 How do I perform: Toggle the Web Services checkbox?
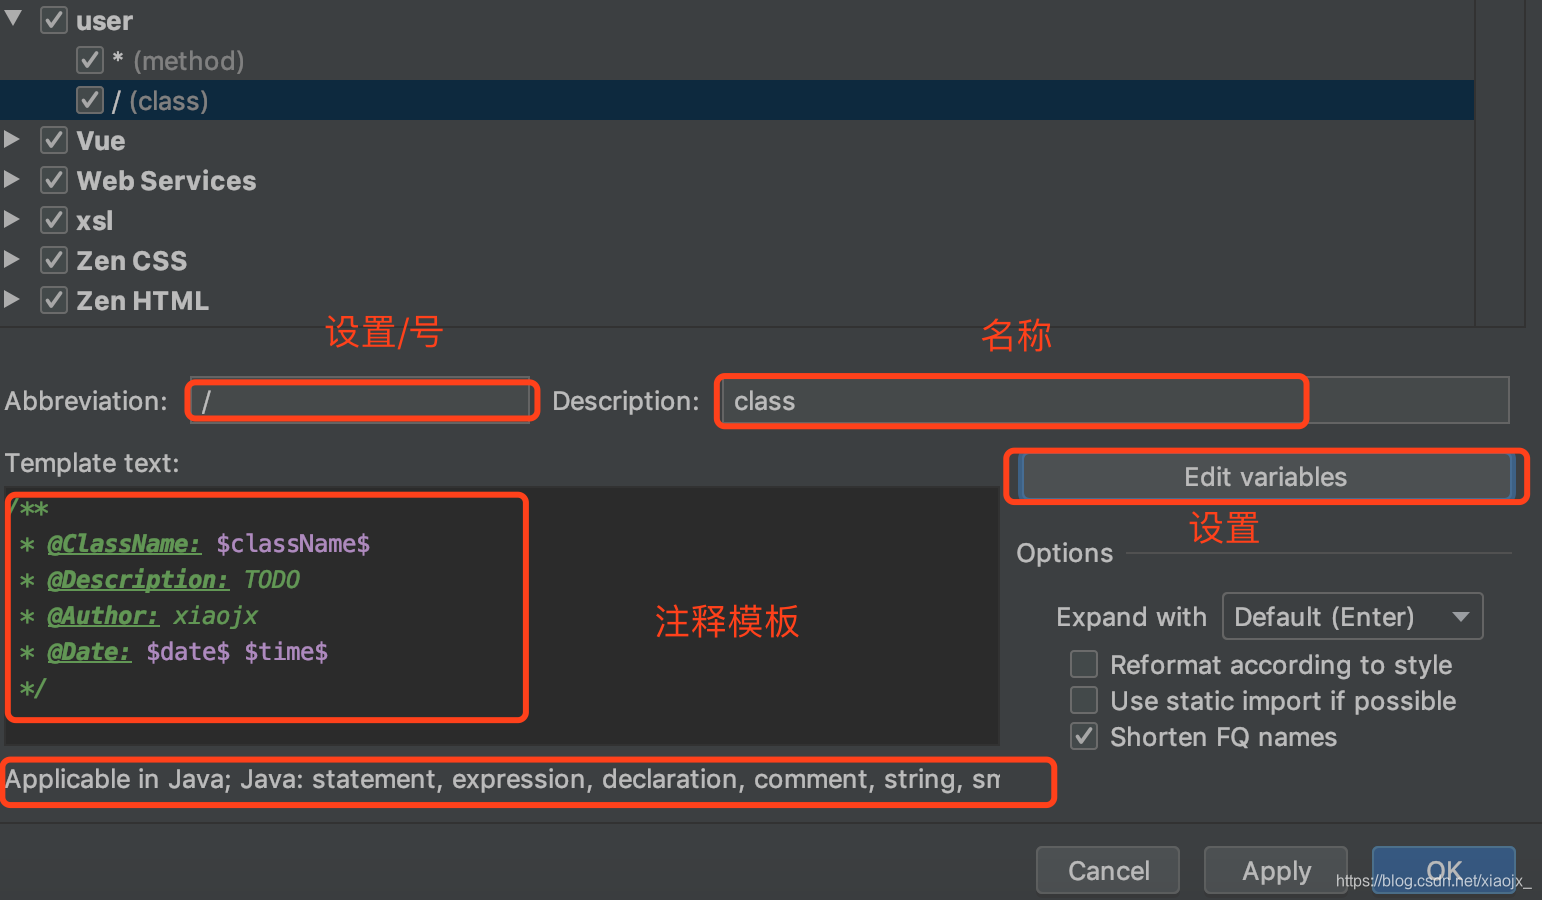click(x=54, y=180)
